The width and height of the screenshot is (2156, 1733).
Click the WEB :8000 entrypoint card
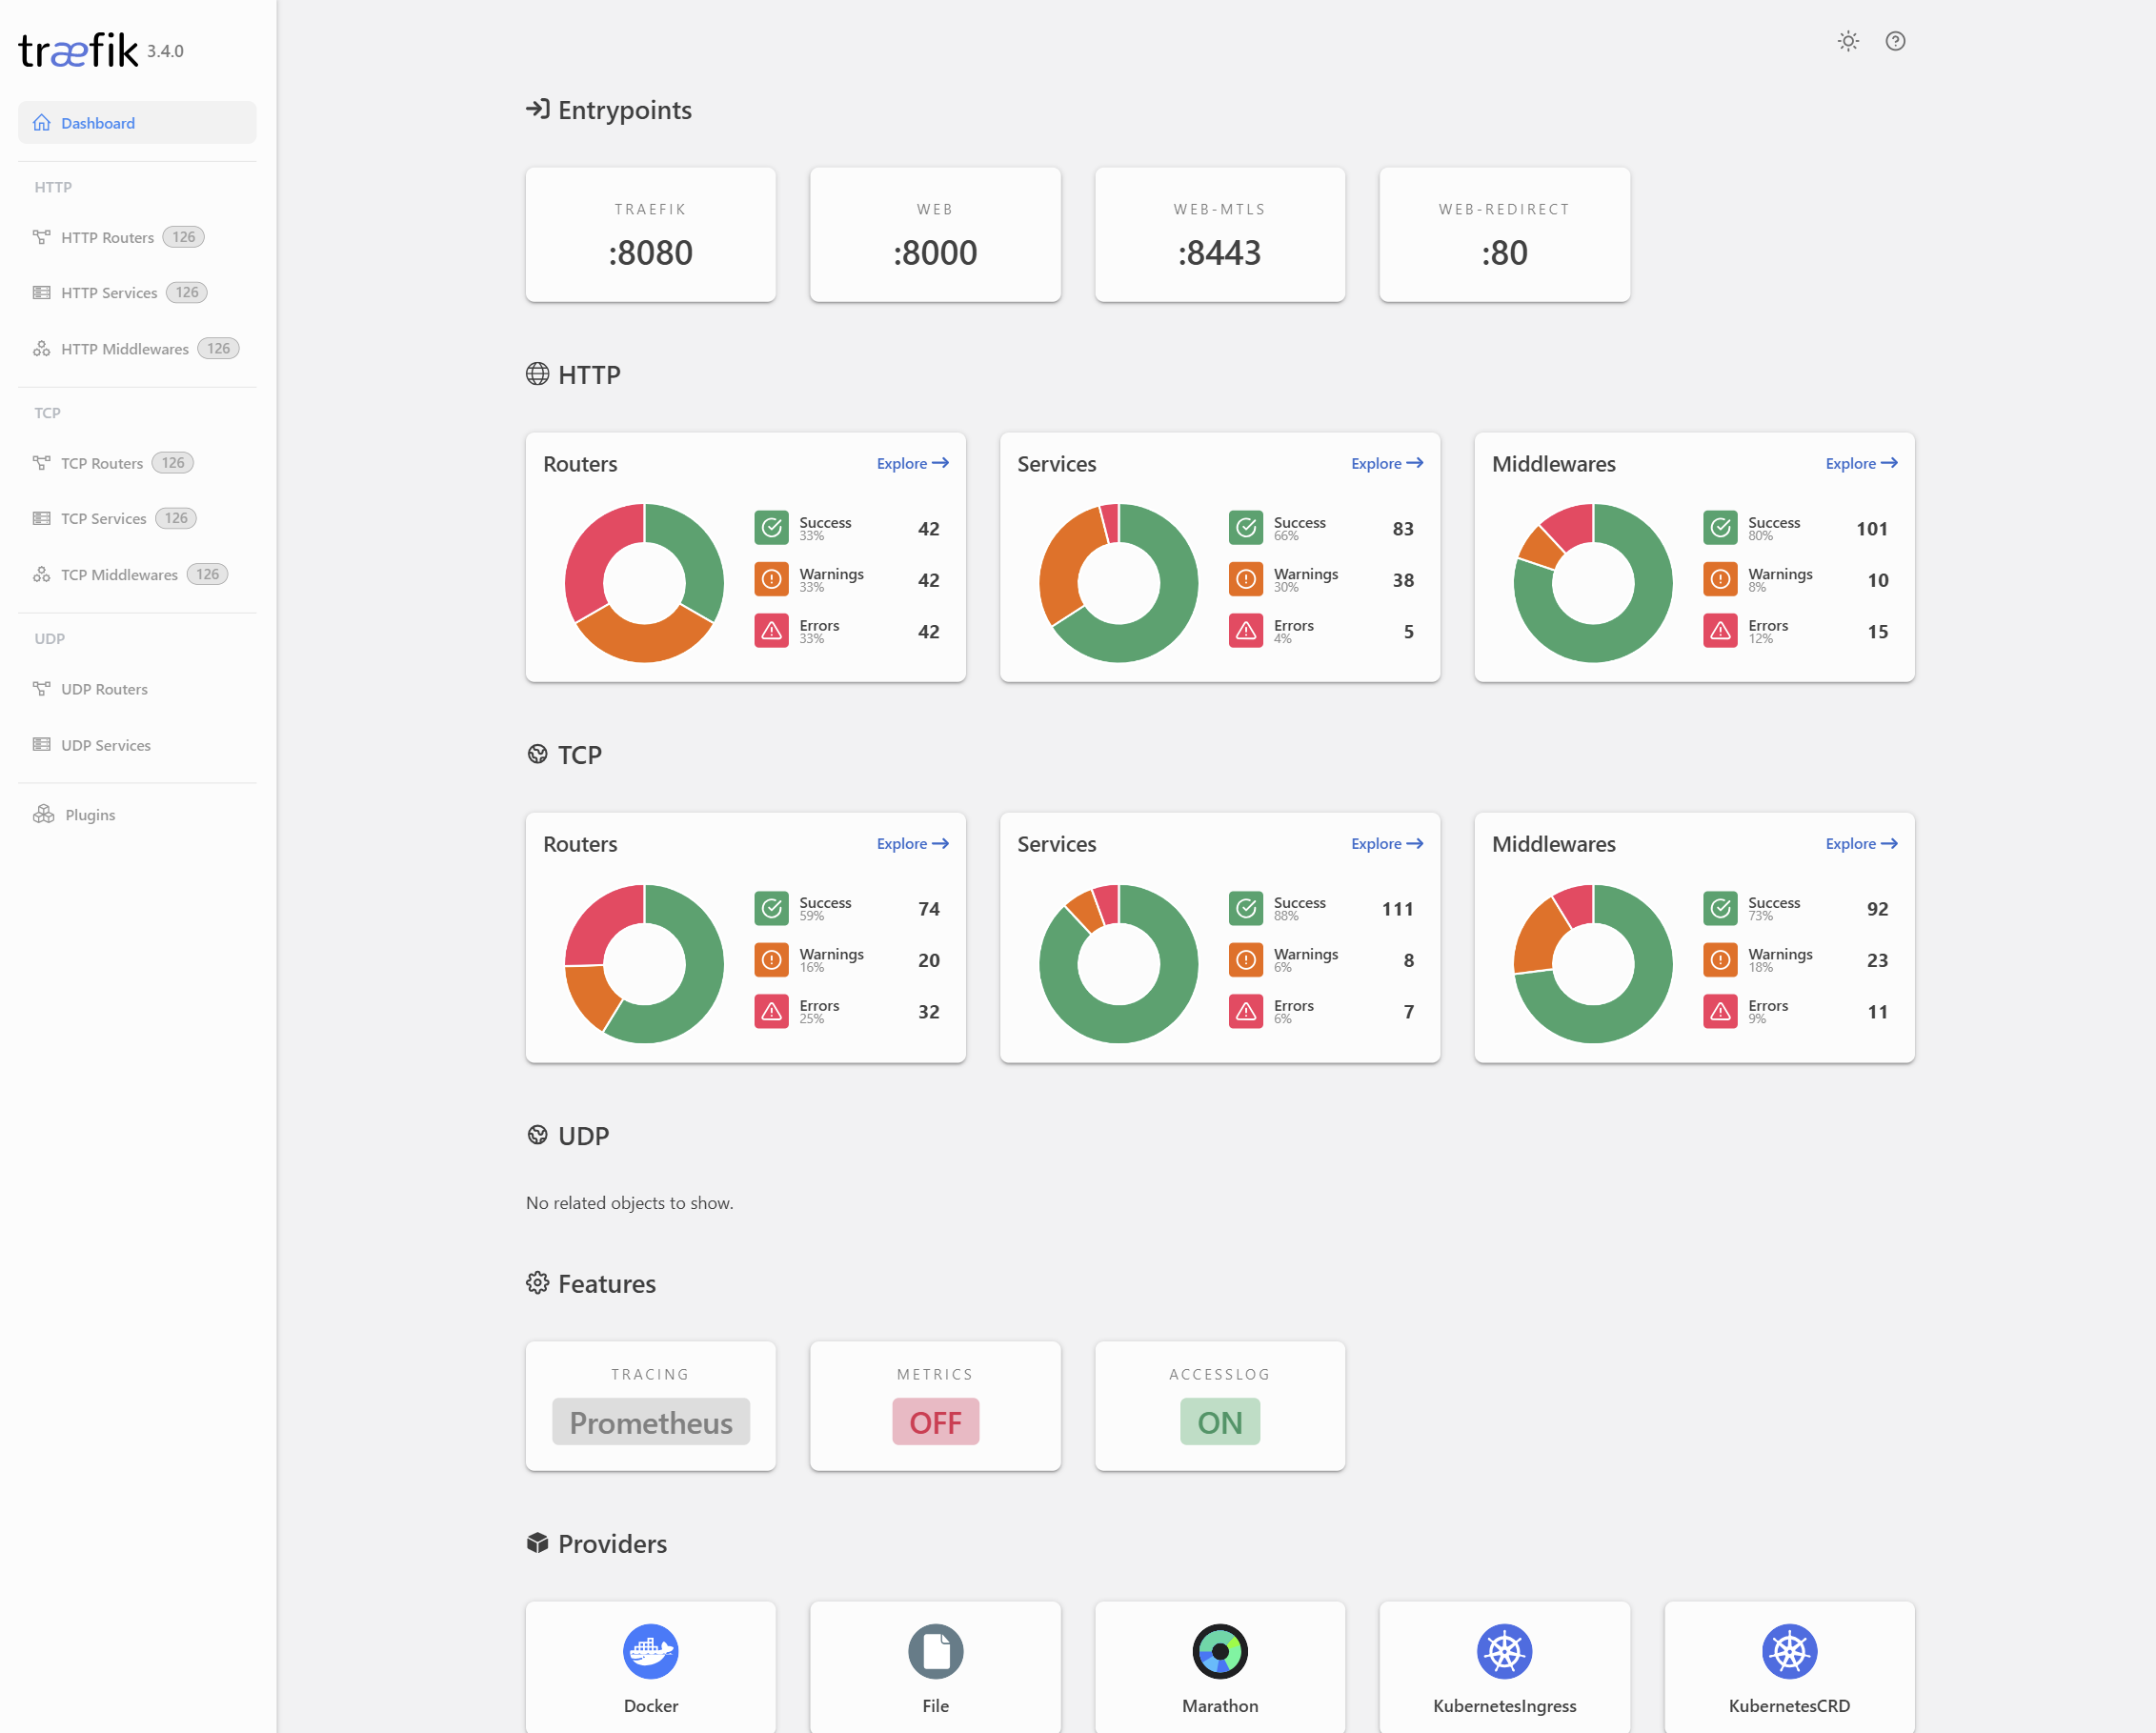934,234
